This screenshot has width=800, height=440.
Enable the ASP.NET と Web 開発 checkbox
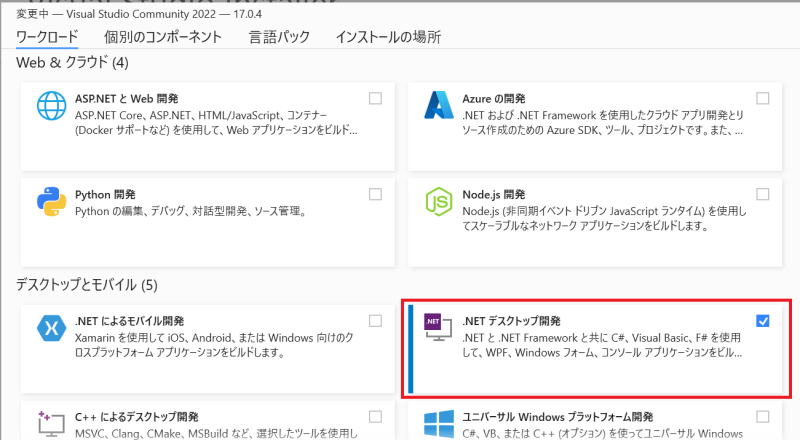click(x=376, y=98)
